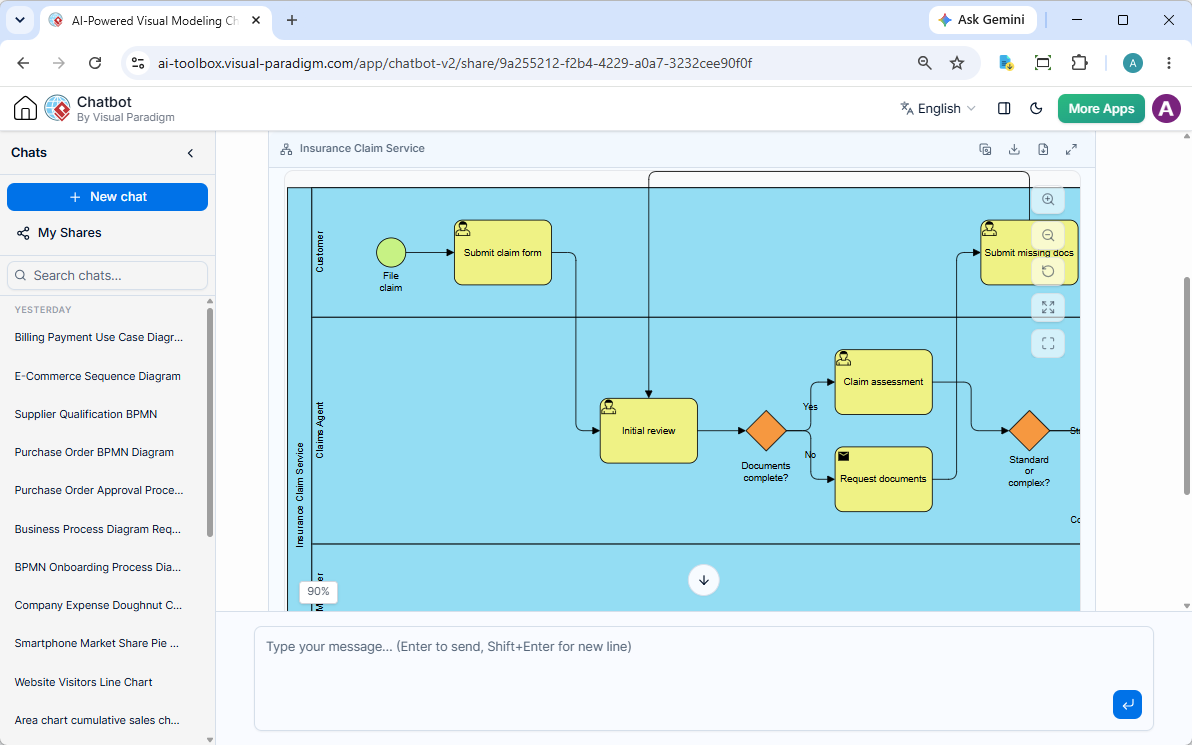This screenshot has height=745, width=1192.
Task: Open Billing Payment Use Case Diagram chat
Action: tap(99, 338)
